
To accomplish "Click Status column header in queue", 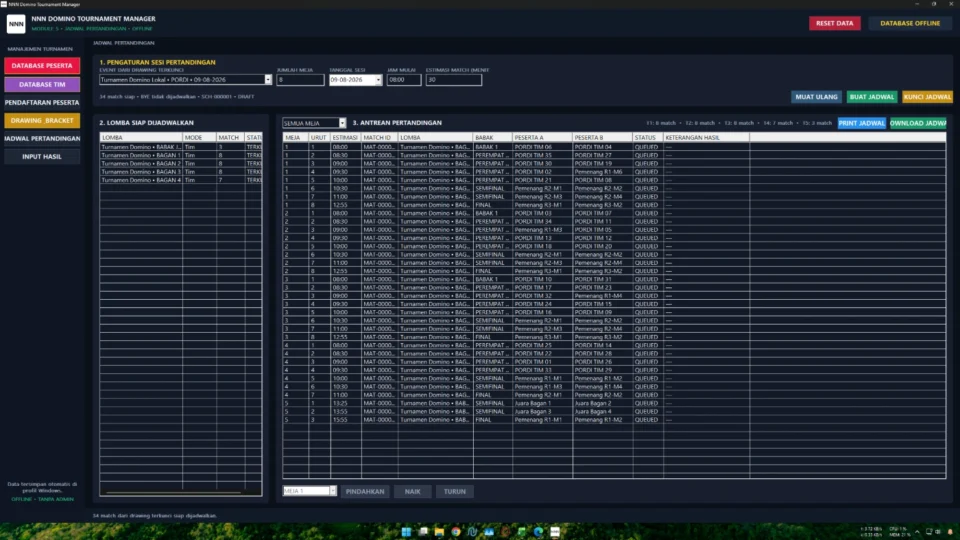I will pyautogui.click(x=648, y=138).
